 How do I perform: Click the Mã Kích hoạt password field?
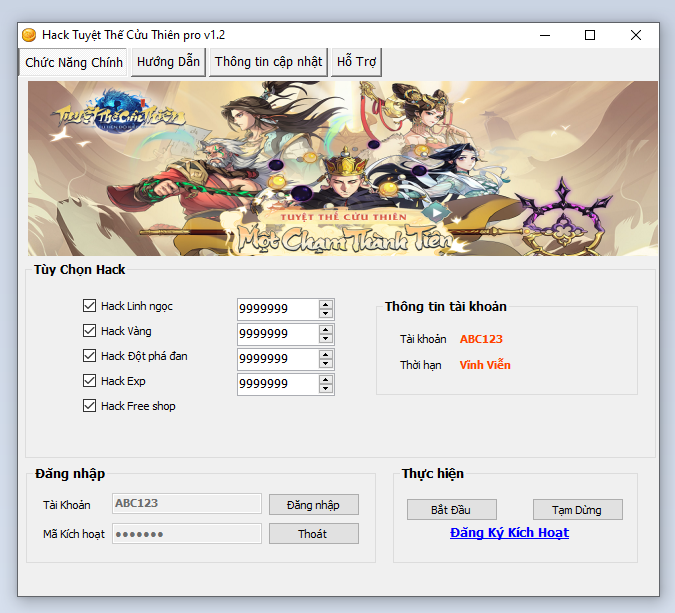[186, 534]
